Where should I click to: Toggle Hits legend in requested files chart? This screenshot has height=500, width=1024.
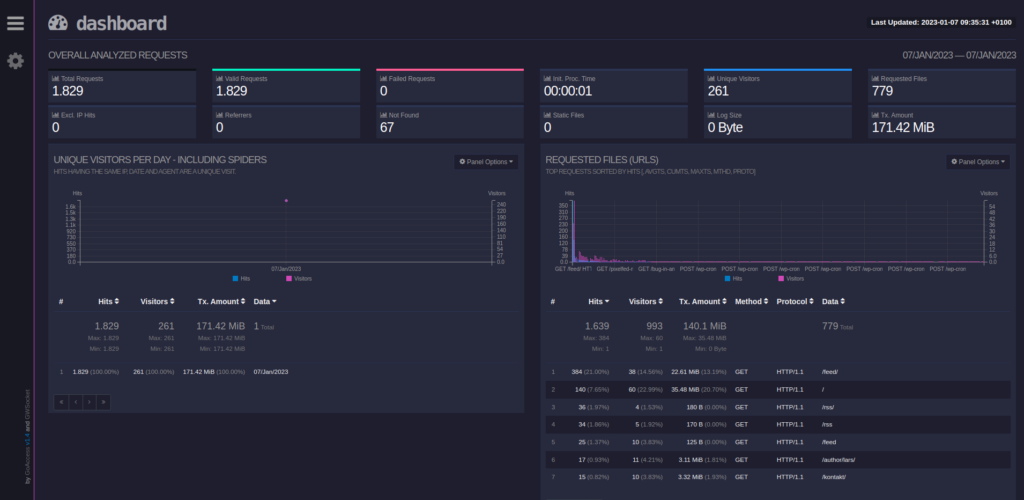point(733,279)
